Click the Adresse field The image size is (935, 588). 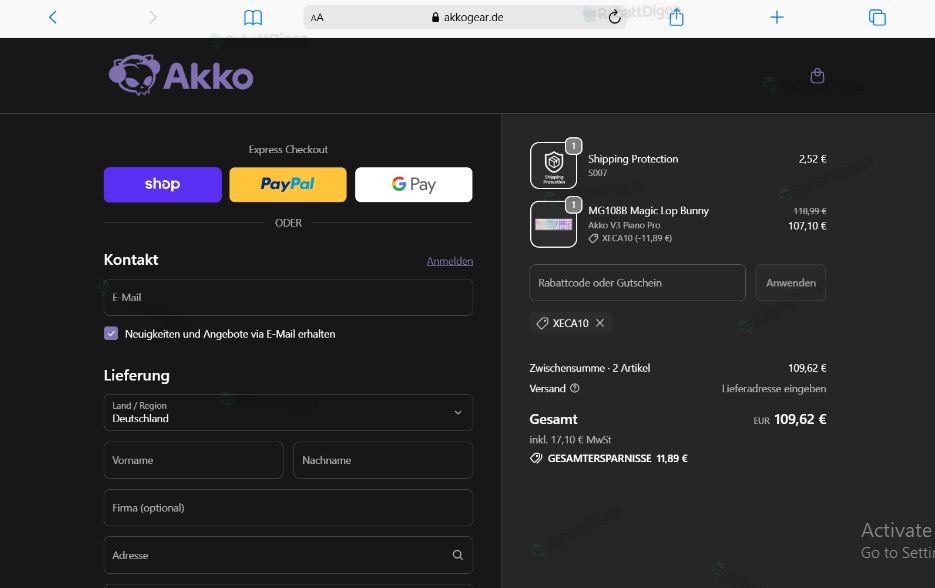[288, 555]
